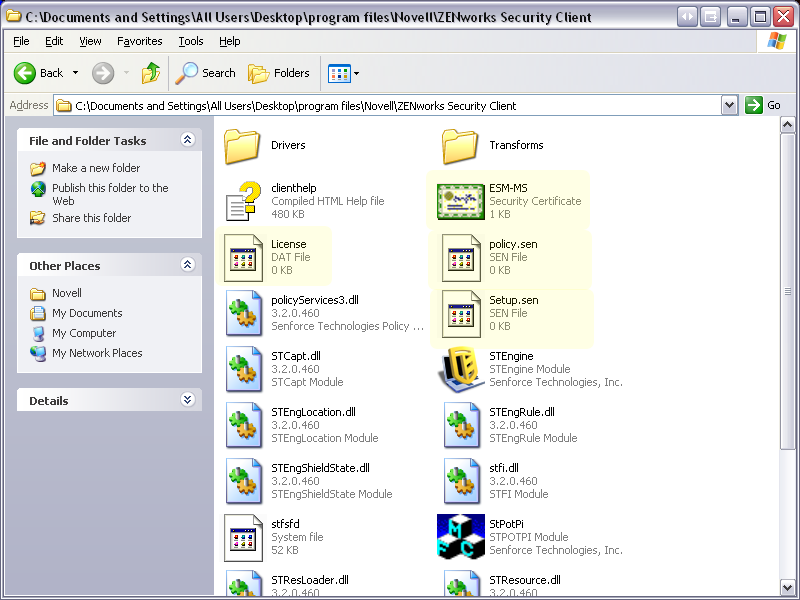Screen dimensions: 800x600
Task: Open the Transforms folder
Action: point(461,146)
